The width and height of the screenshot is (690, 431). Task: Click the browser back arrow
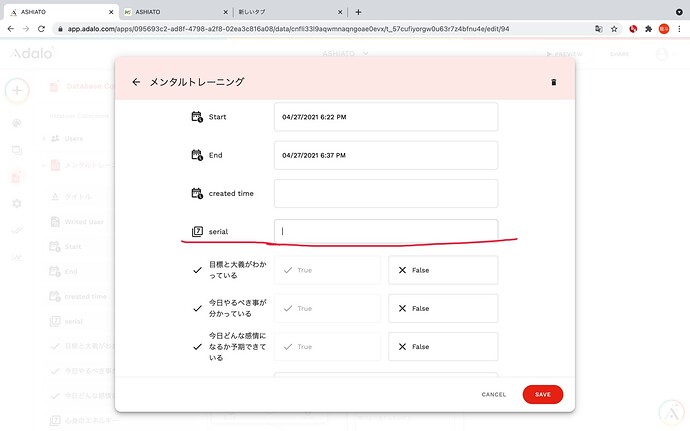tap(11, 29)
